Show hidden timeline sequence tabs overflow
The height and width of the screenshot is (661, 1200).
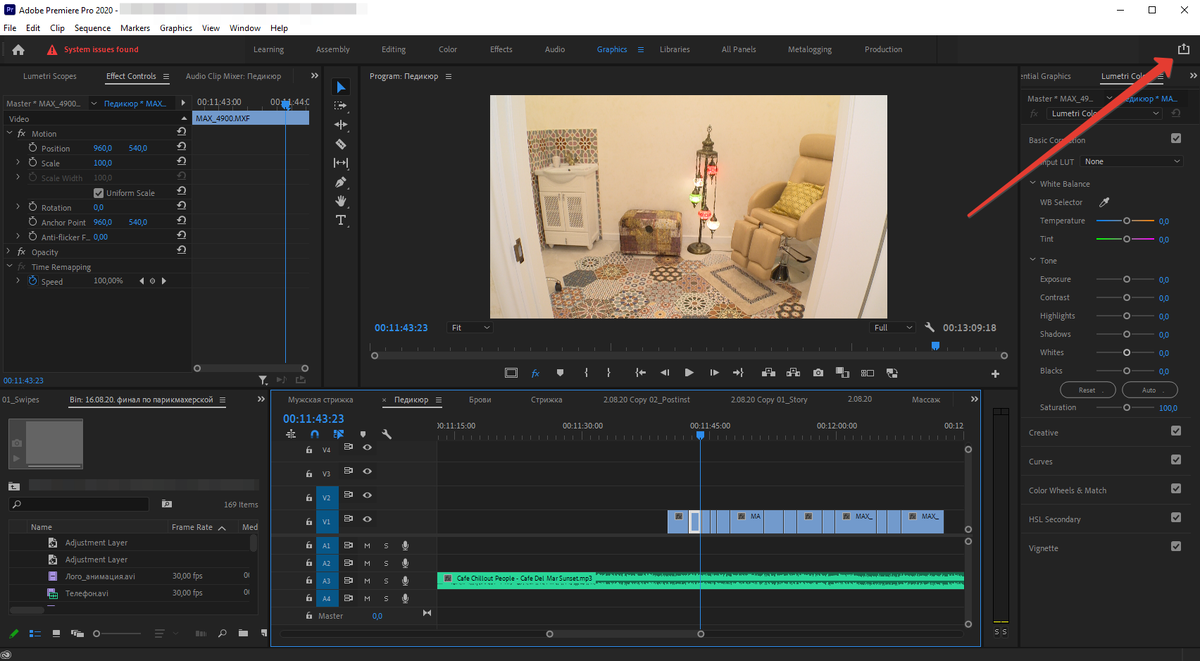976,399
